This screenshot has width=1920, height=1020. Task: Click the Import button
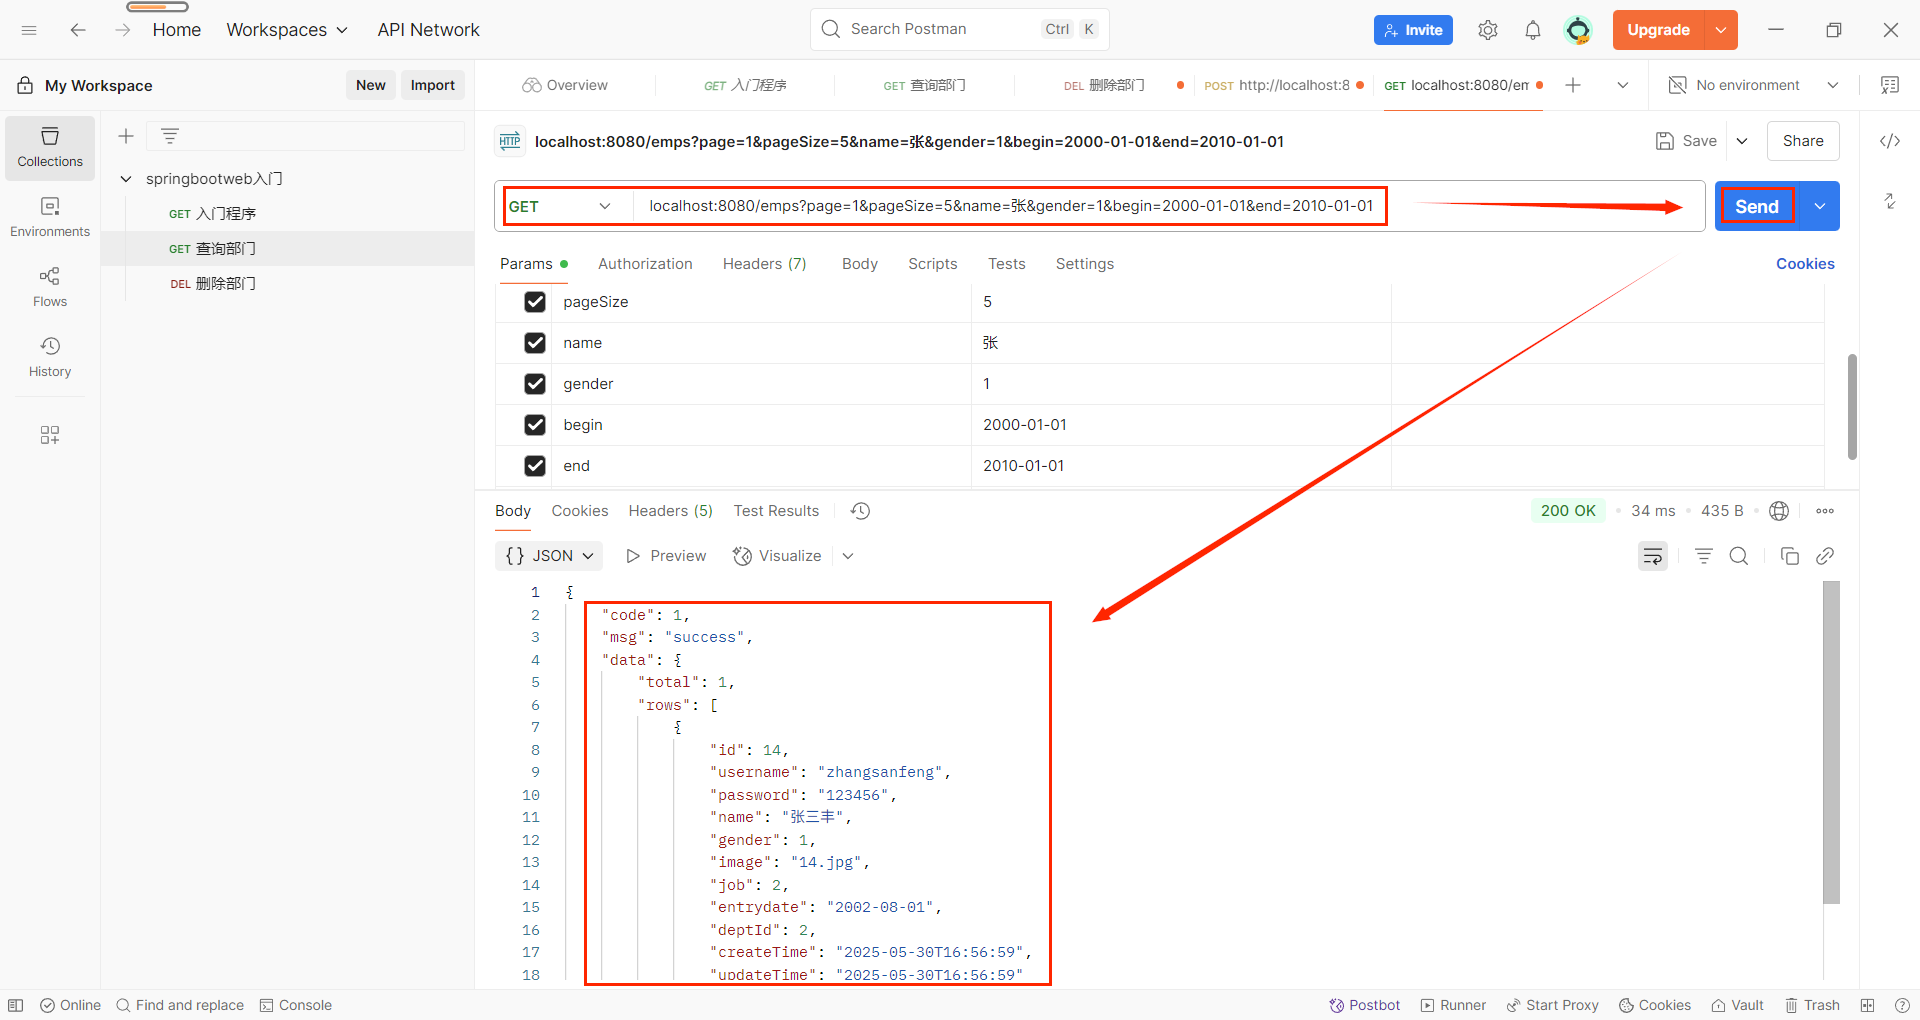433,85
